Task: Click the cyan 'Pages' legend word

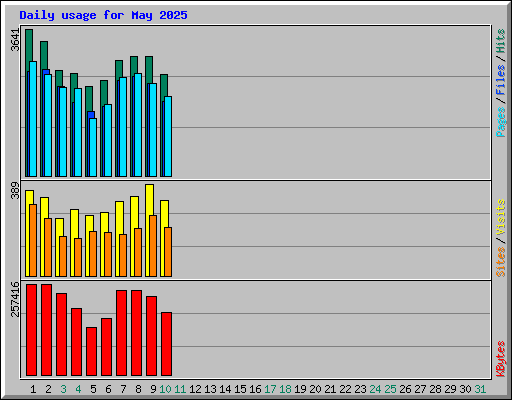Action: 501,122
